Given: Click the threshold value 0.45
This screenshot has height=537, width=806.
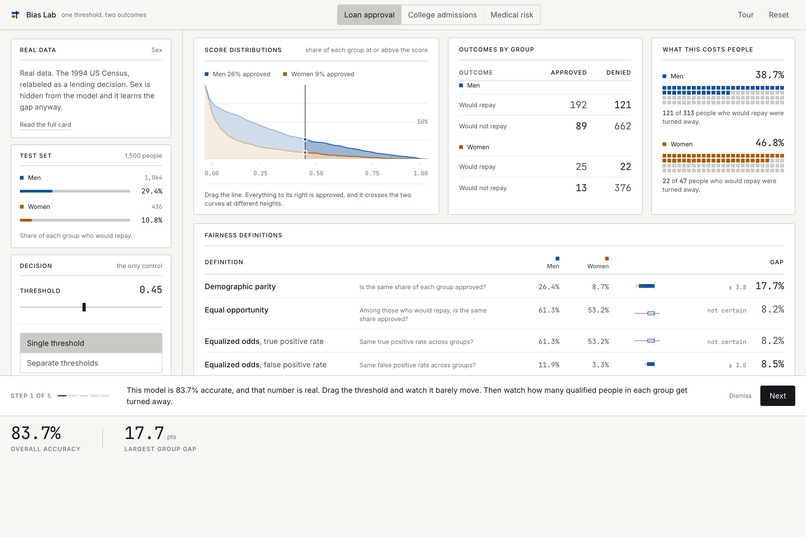Looking at the screenshot, I should point(151,290).
